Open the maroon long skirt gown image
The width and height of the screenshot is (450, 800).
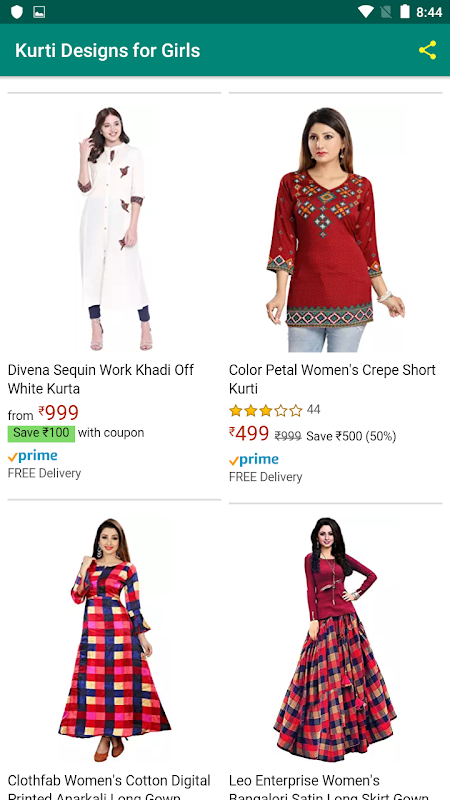(x=336, y=640)
